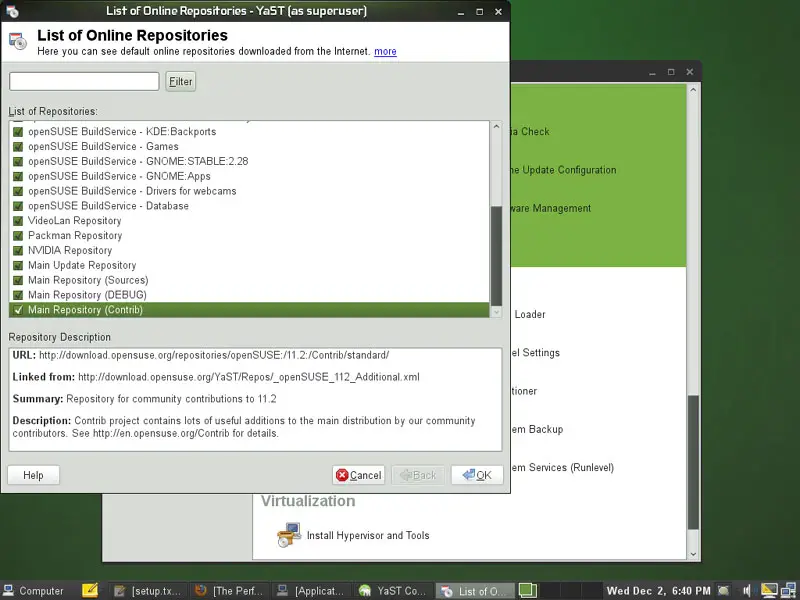
Task: Click the display monitor icon in system tray
Action: tap(769, 591)
